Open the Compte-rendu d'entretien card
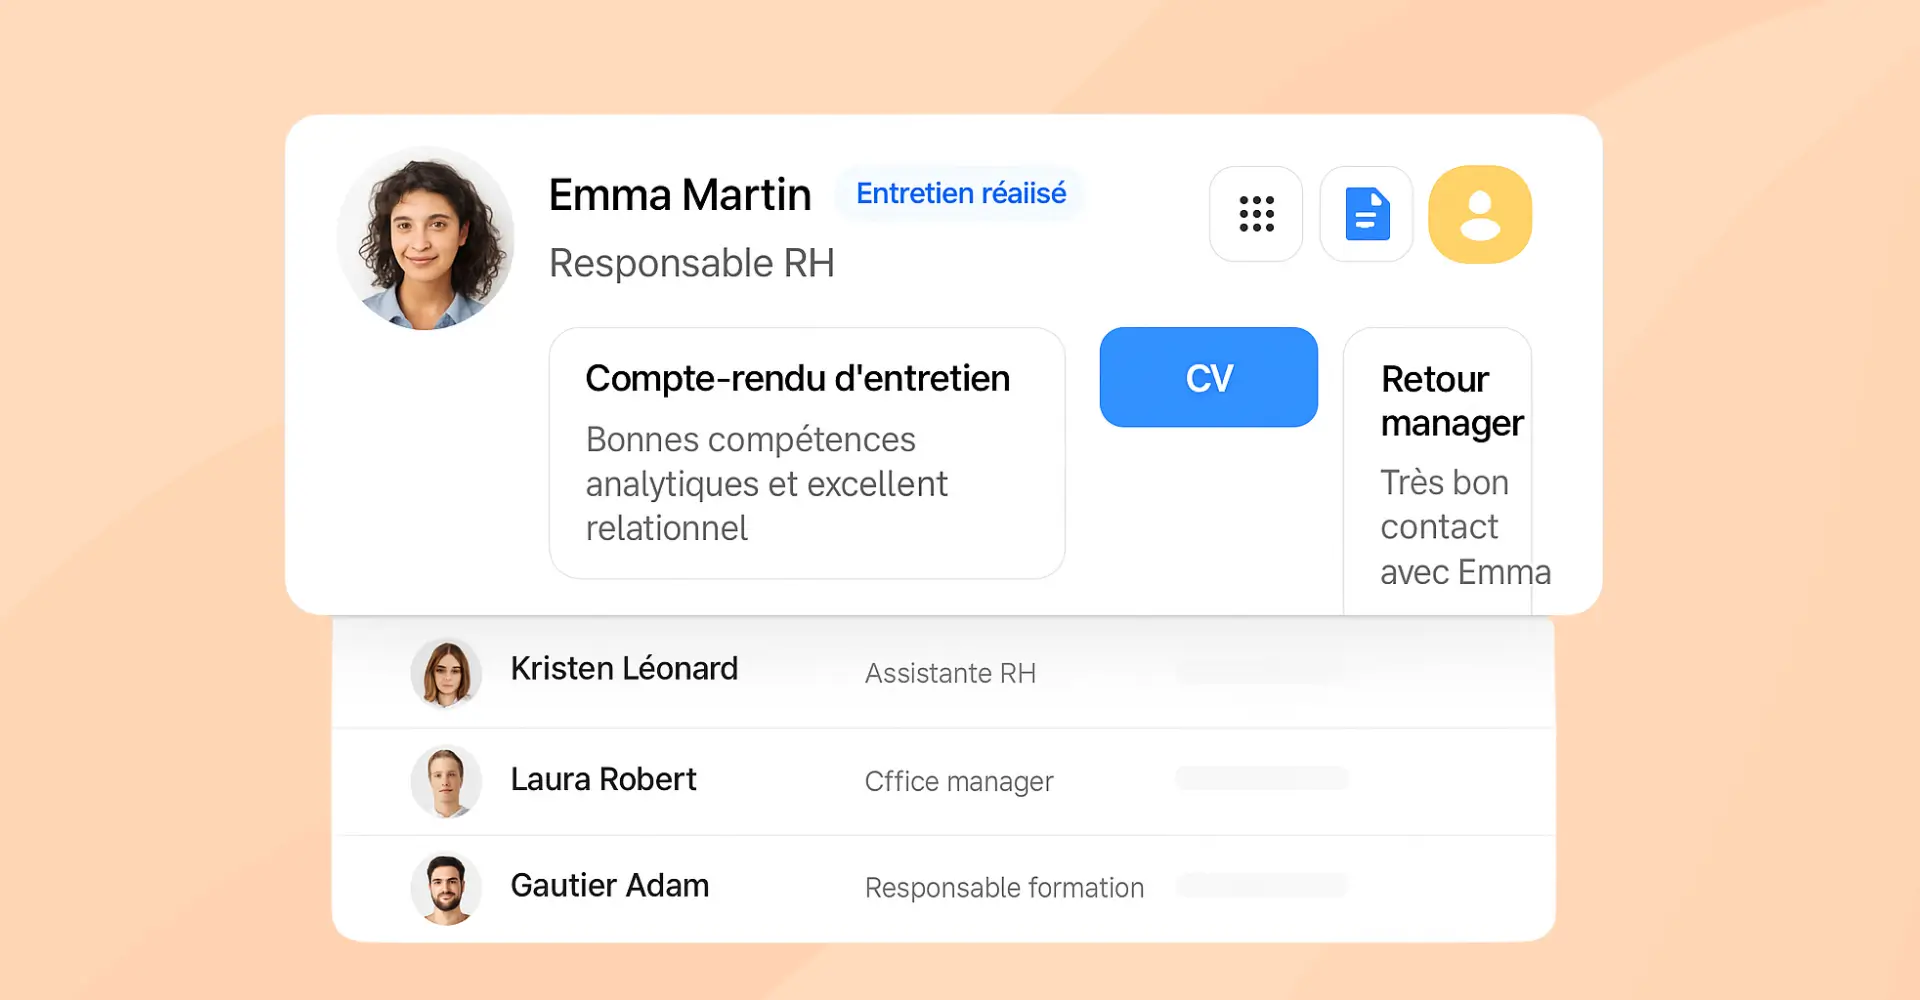Screen dimensions: 1920x1000 (806, 453)
